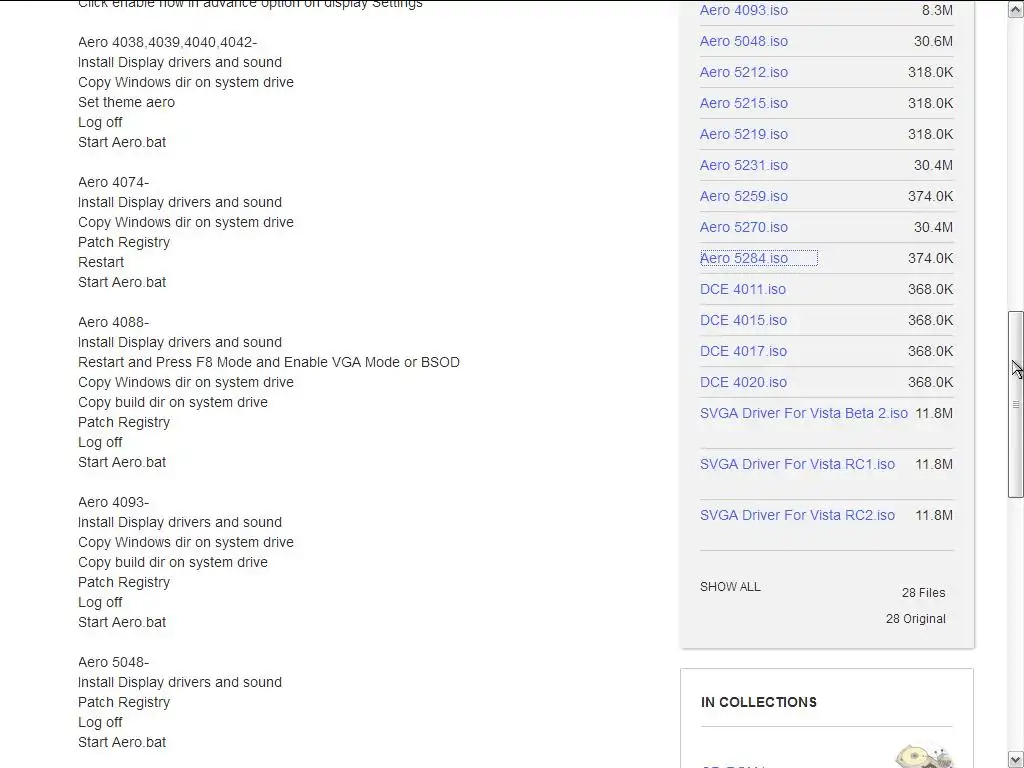Open the Aero 4093.iso download link

[743, 10]
